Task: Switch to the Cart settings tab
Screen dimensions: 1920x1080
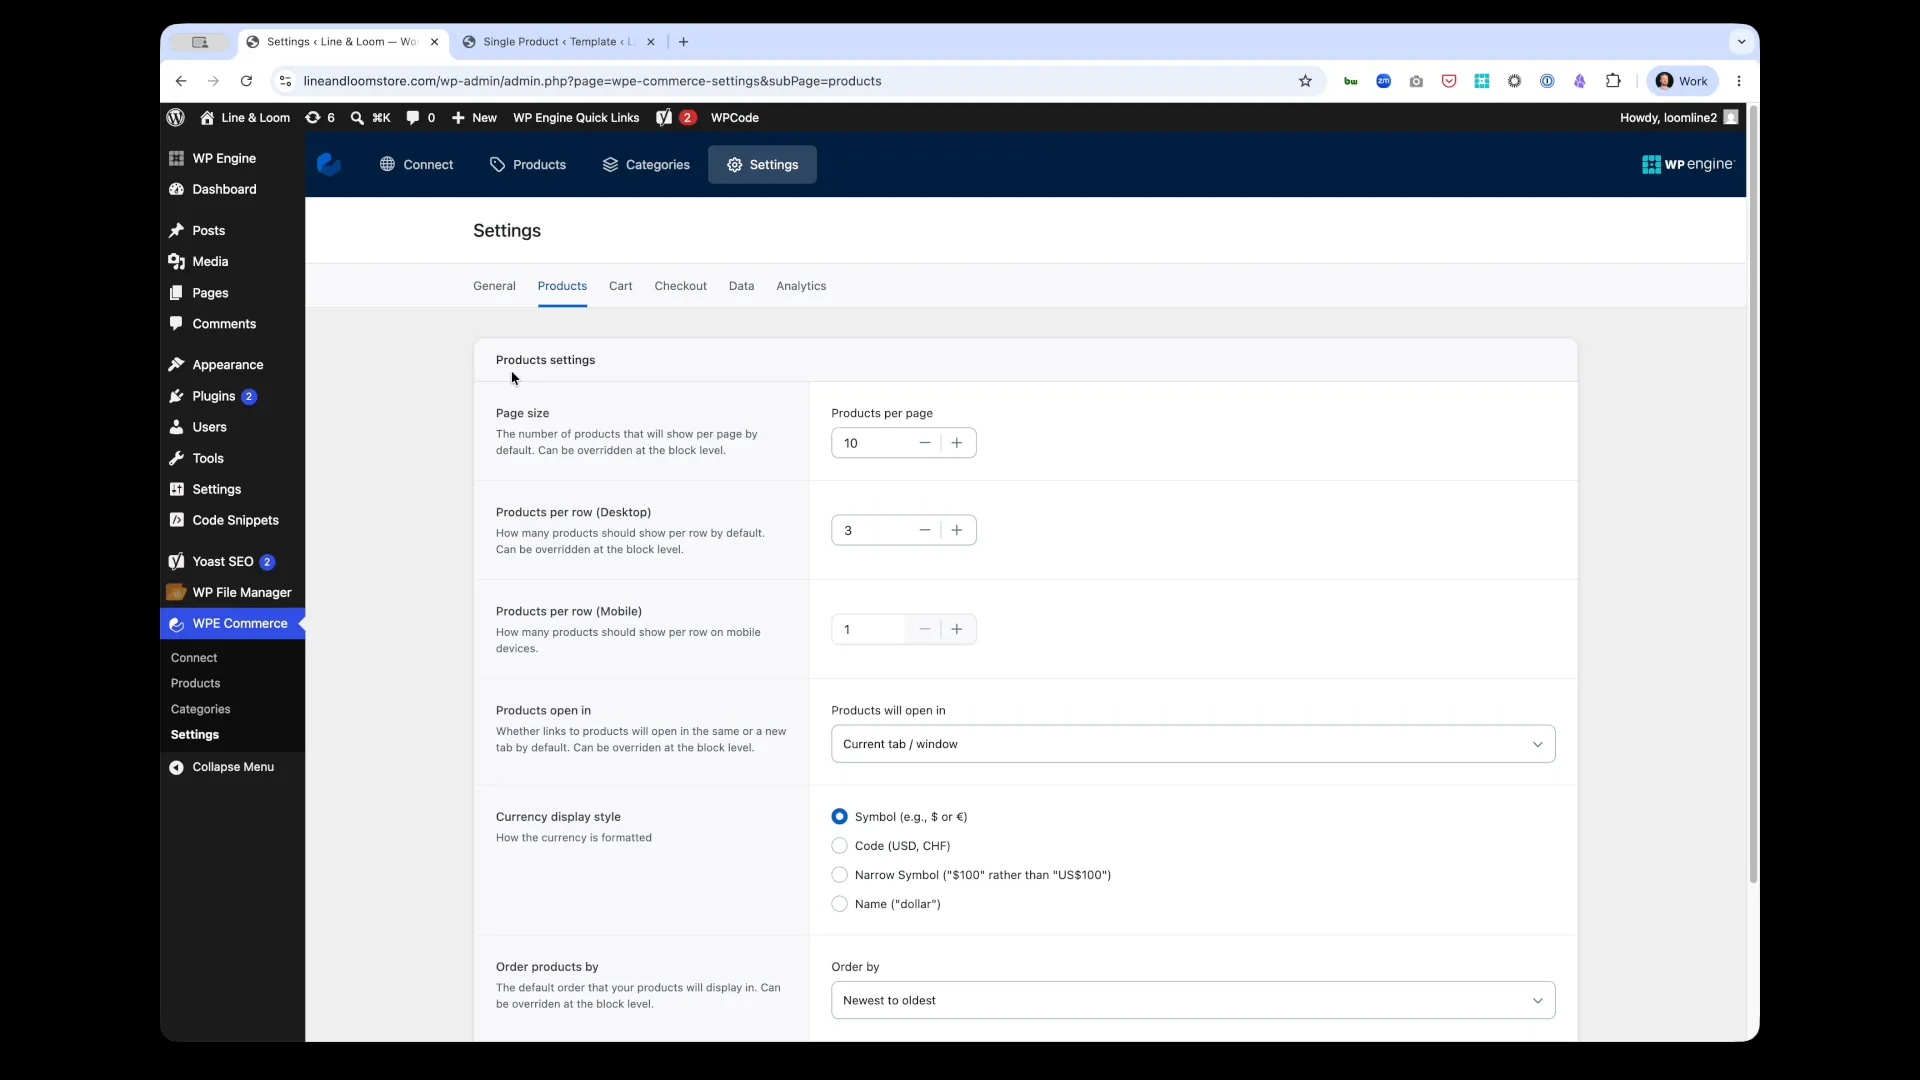Action: point(620,286)
